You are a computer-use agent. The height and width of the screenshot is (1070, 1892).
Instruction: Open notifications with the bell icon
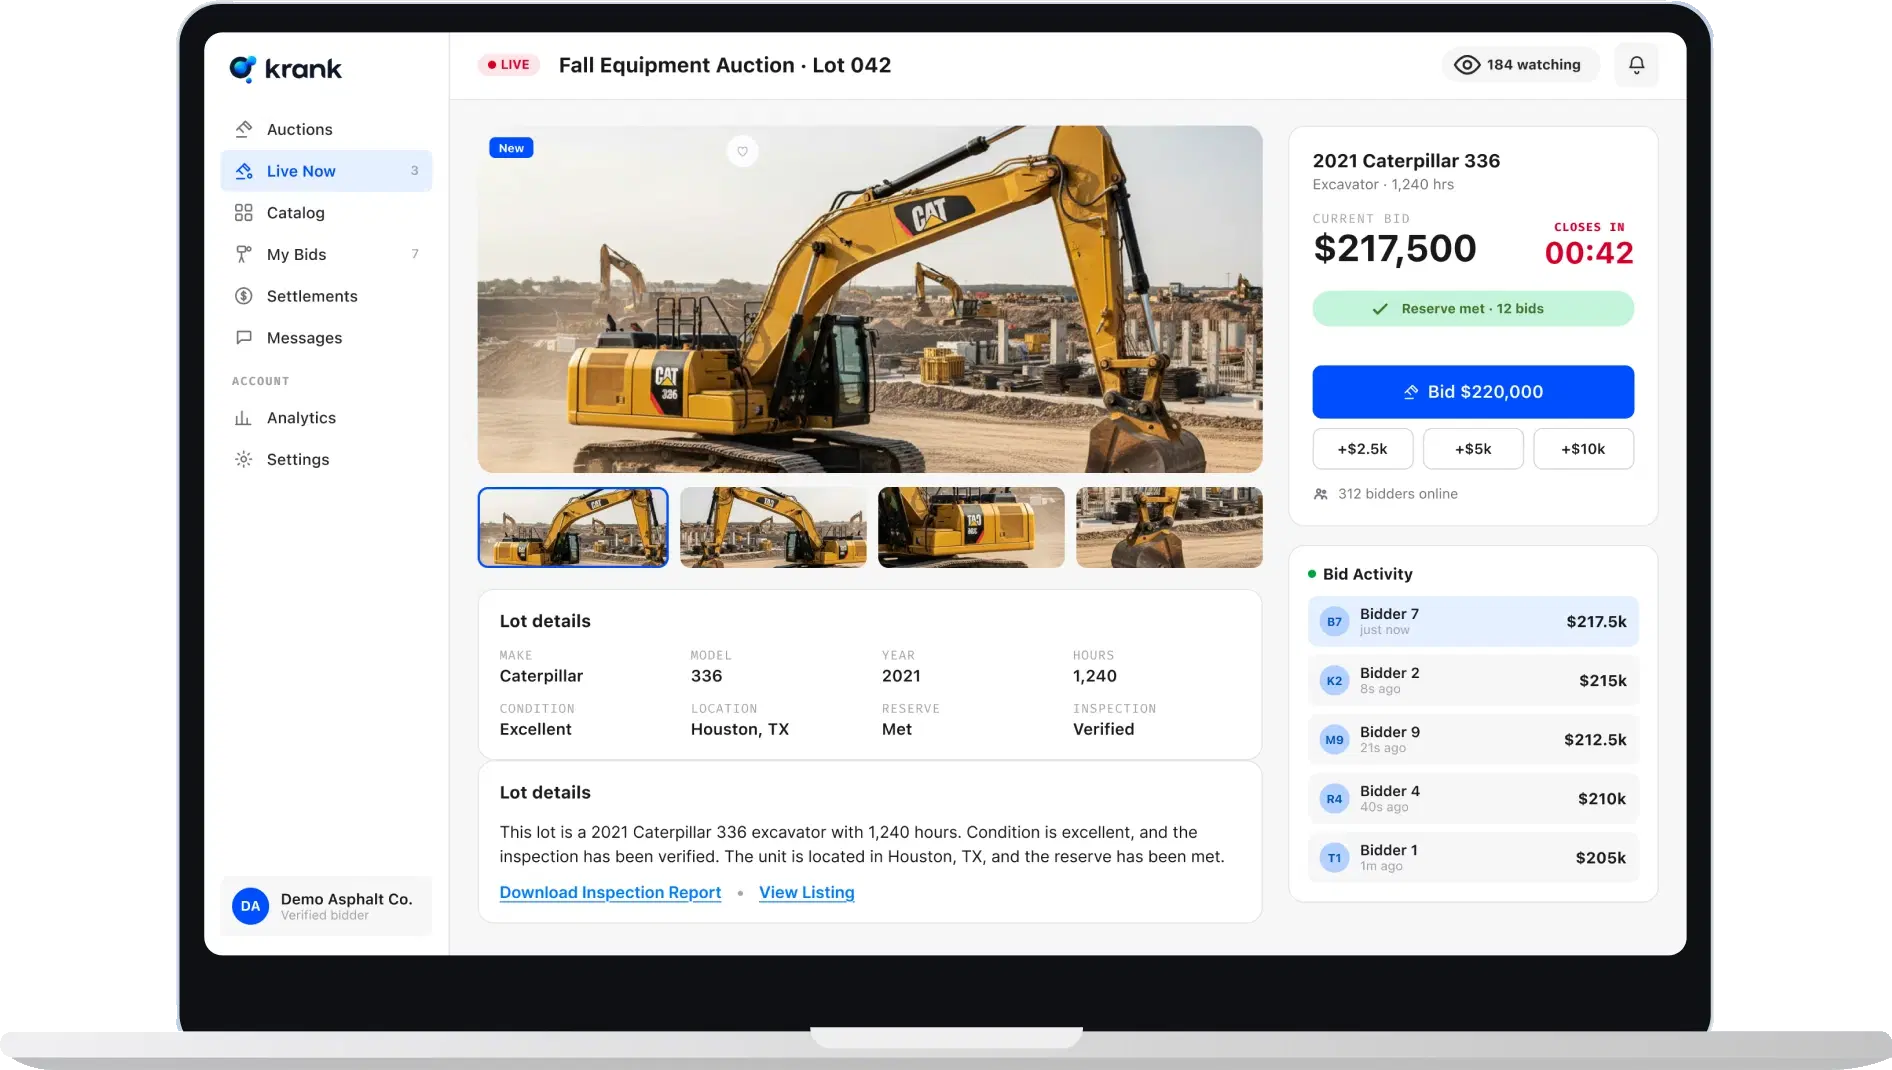tap(1636, 65)
